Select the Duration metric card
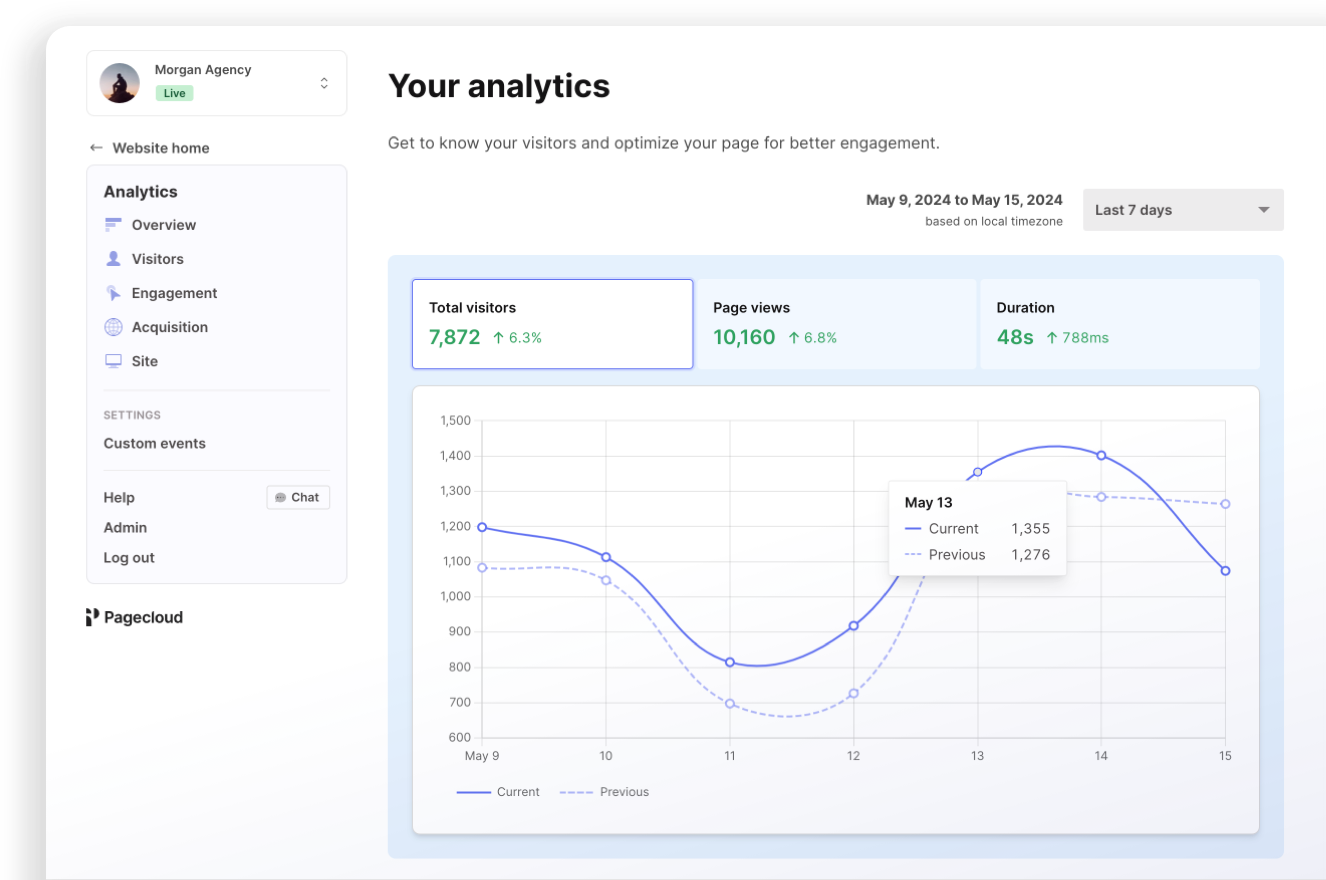 (1120, 324)
